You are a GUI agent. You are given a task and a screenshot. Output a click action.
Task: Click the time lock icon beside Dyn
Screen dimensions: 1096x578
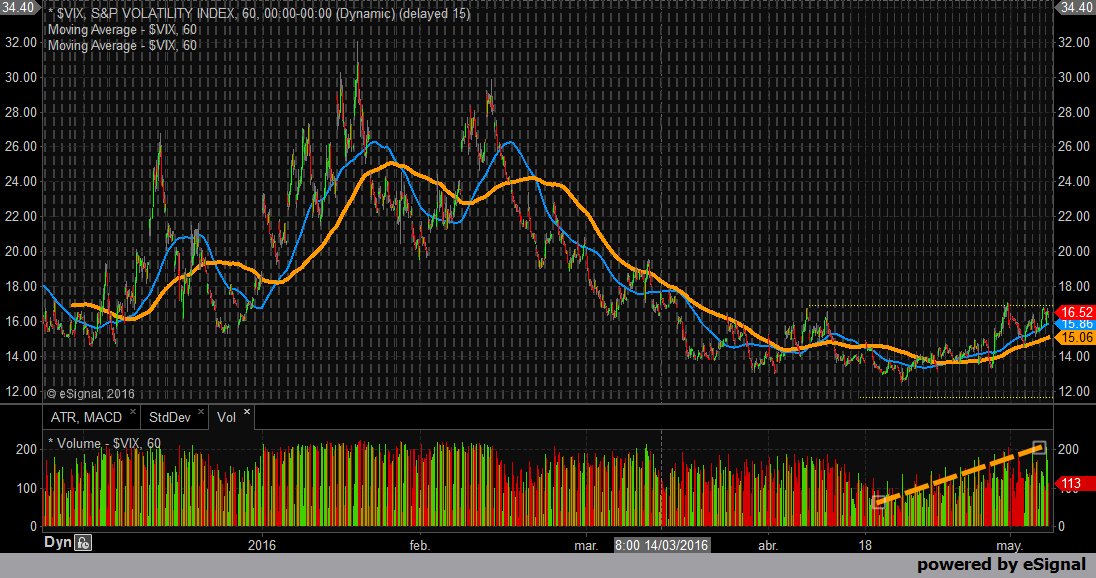click(x=84, y=542)
